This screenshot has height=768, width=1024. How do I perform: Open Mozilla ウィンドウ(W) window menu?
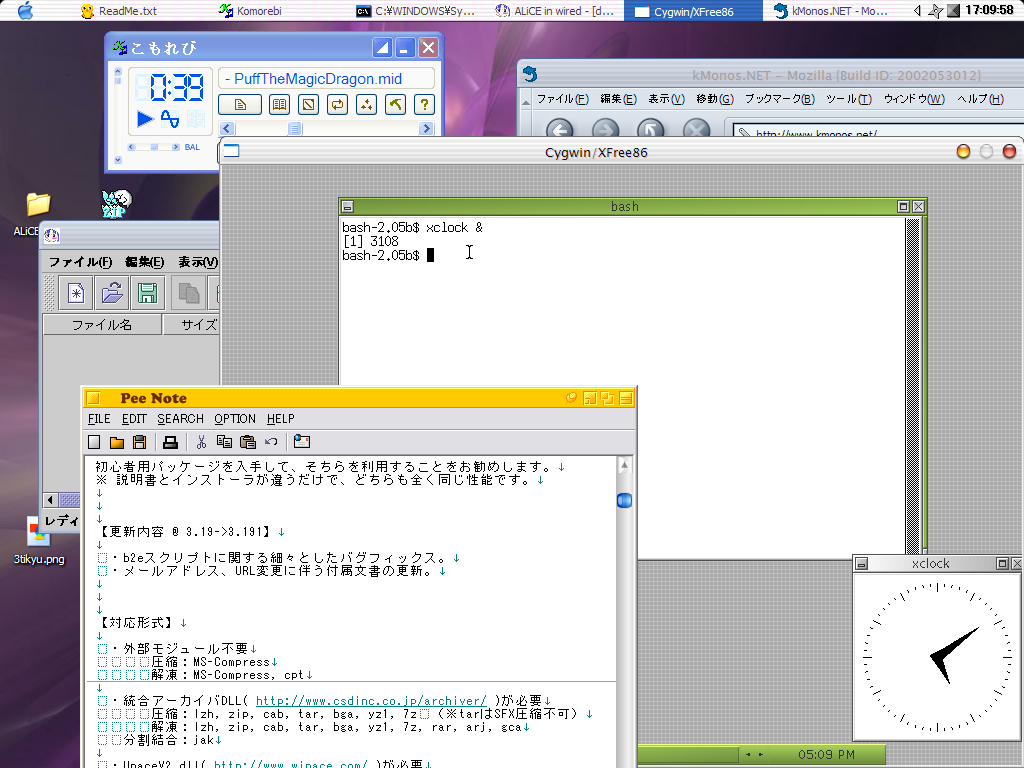coord(914,99)
